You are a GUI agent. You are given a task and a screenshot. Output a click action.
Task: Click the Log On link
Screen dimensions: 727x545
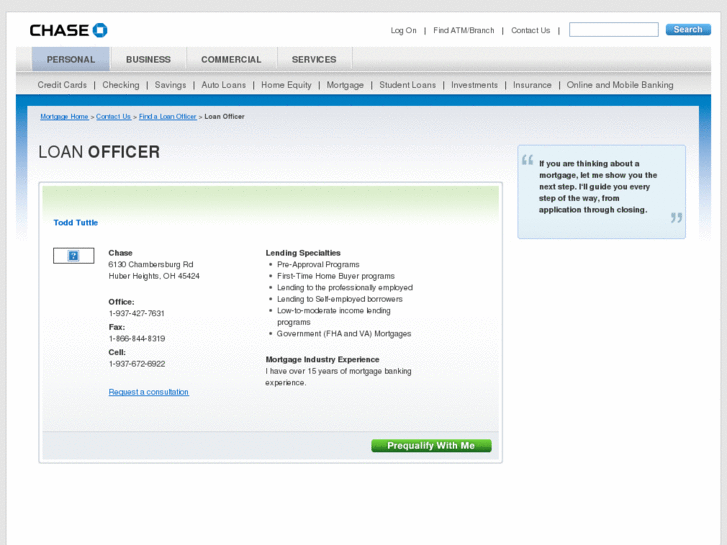pos(403,30)
